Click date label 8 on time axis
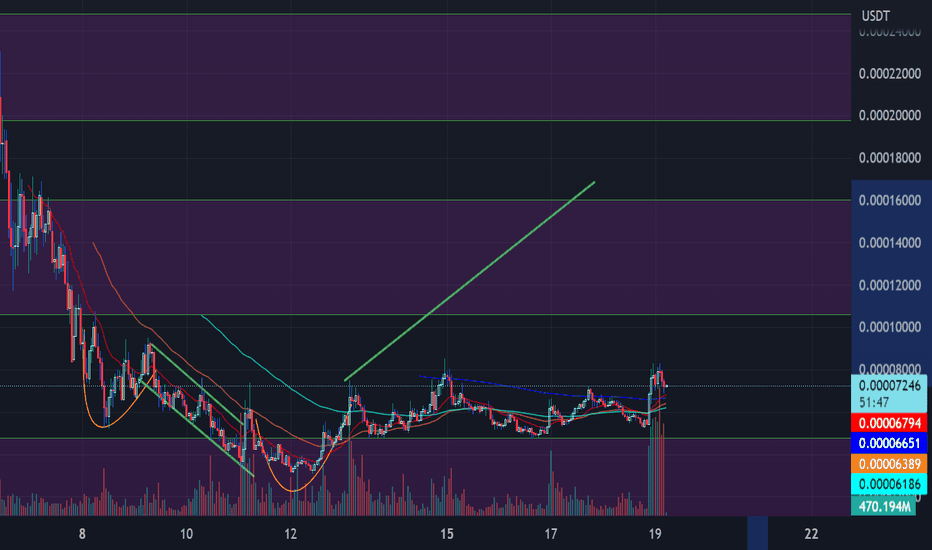The height and width of the screenshot is (550, 932). pyautogui.click(x=82, y=534)
